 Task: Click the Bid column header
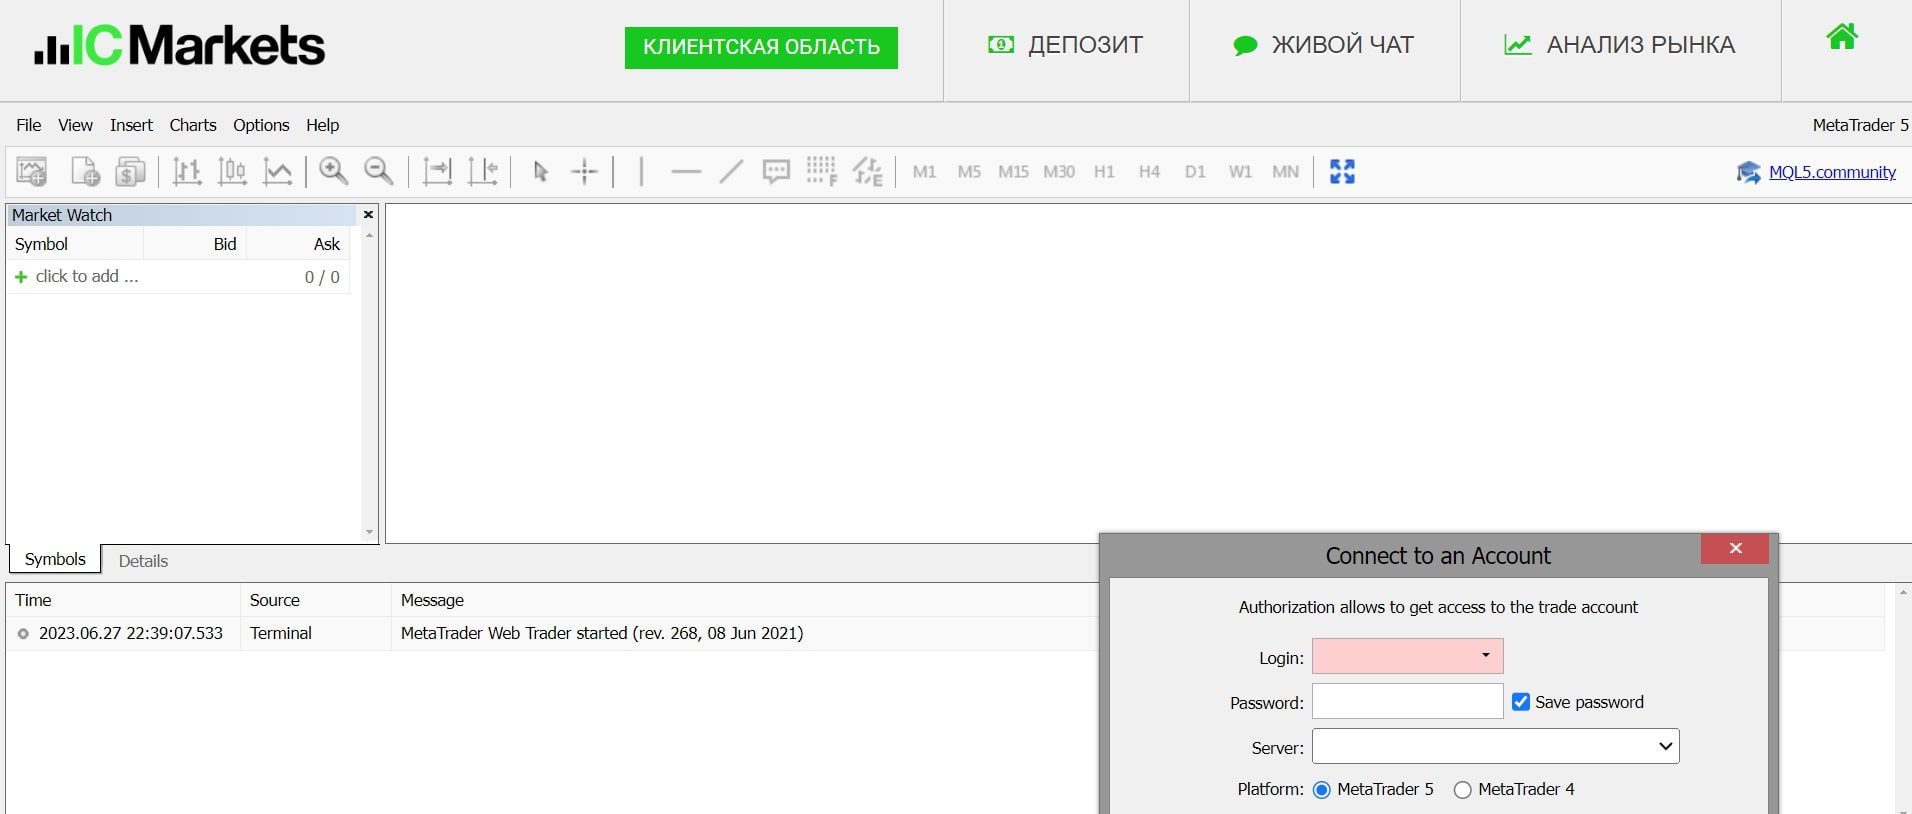pyautogui.click(x=195, y=244)
